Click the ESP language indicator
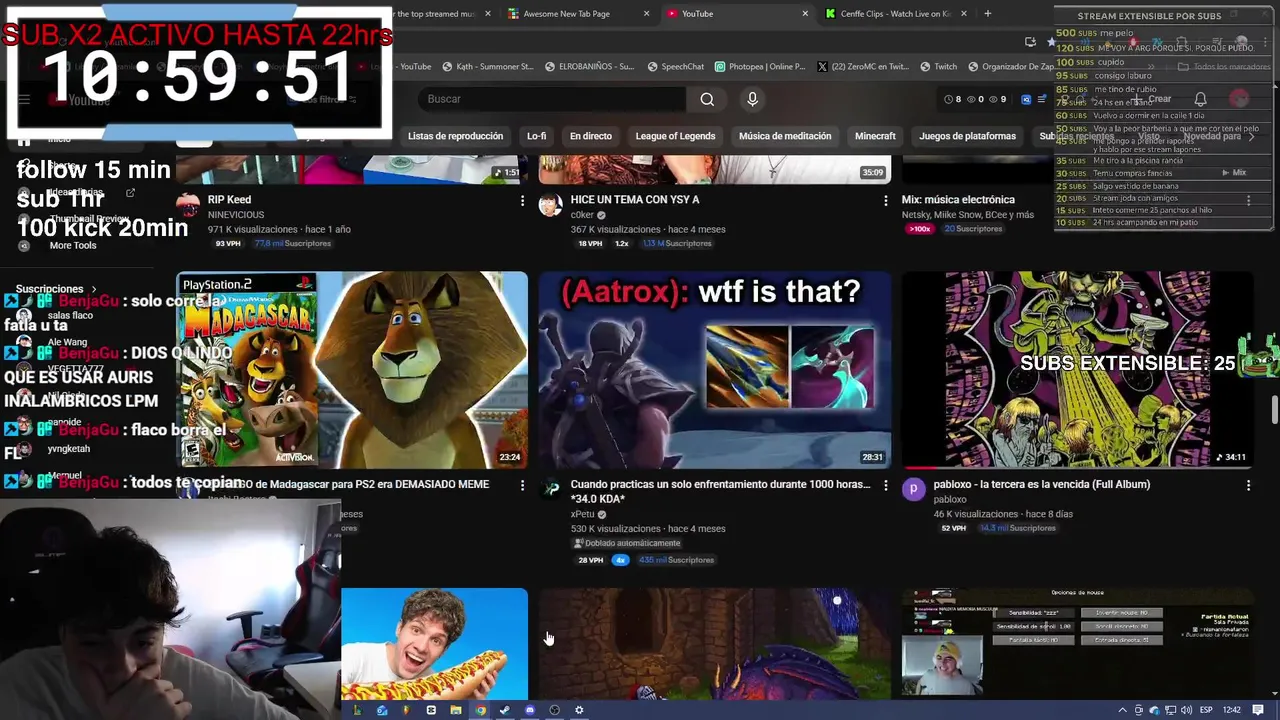This screenshot has width=1280, height=720. (1206, 710)
